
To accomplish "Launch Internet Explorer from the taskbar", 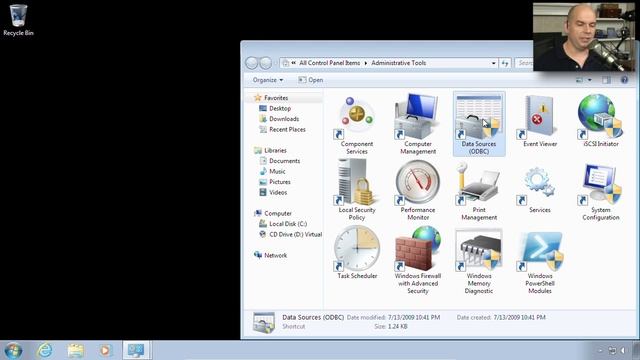I will coord(44,351).
